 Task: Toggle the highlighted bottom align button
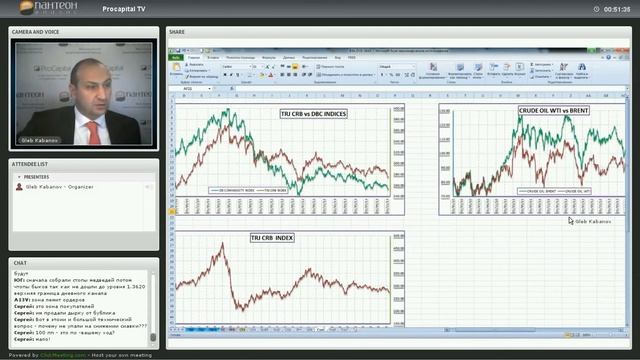coord(295,67)
